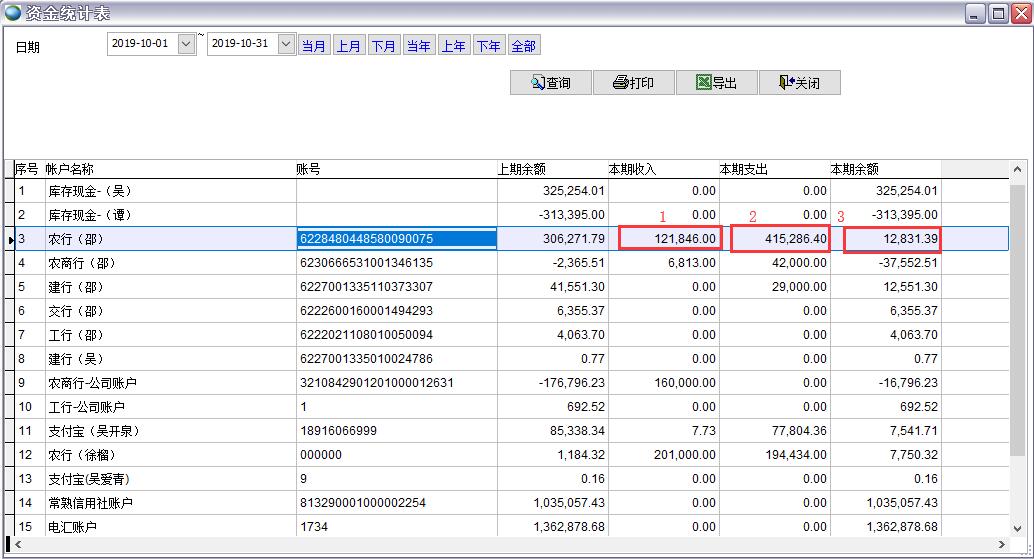
Task: Choose the 下年 (next year) date range
Action: click(489, 46)
